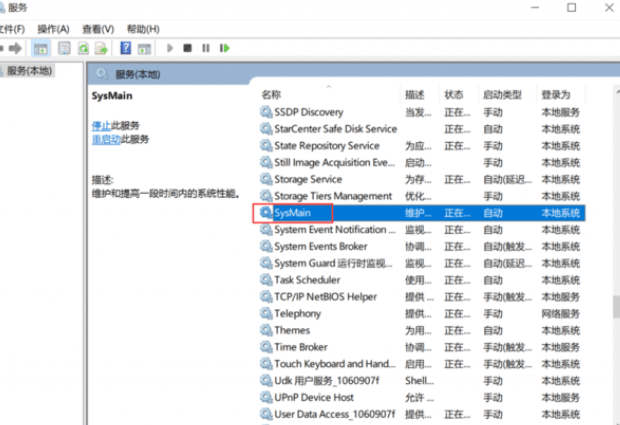Sort by the 描述 column header

[x=415, y=95]
